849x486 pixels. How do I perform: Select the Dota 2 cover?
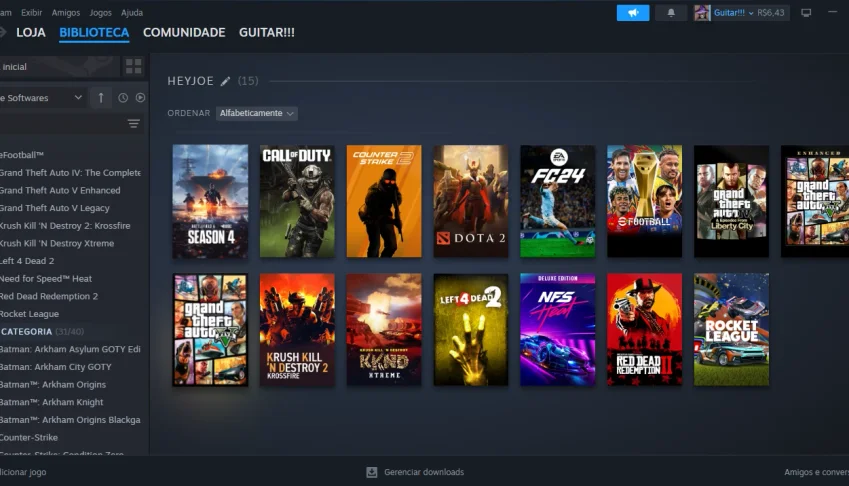click(471, 201)
